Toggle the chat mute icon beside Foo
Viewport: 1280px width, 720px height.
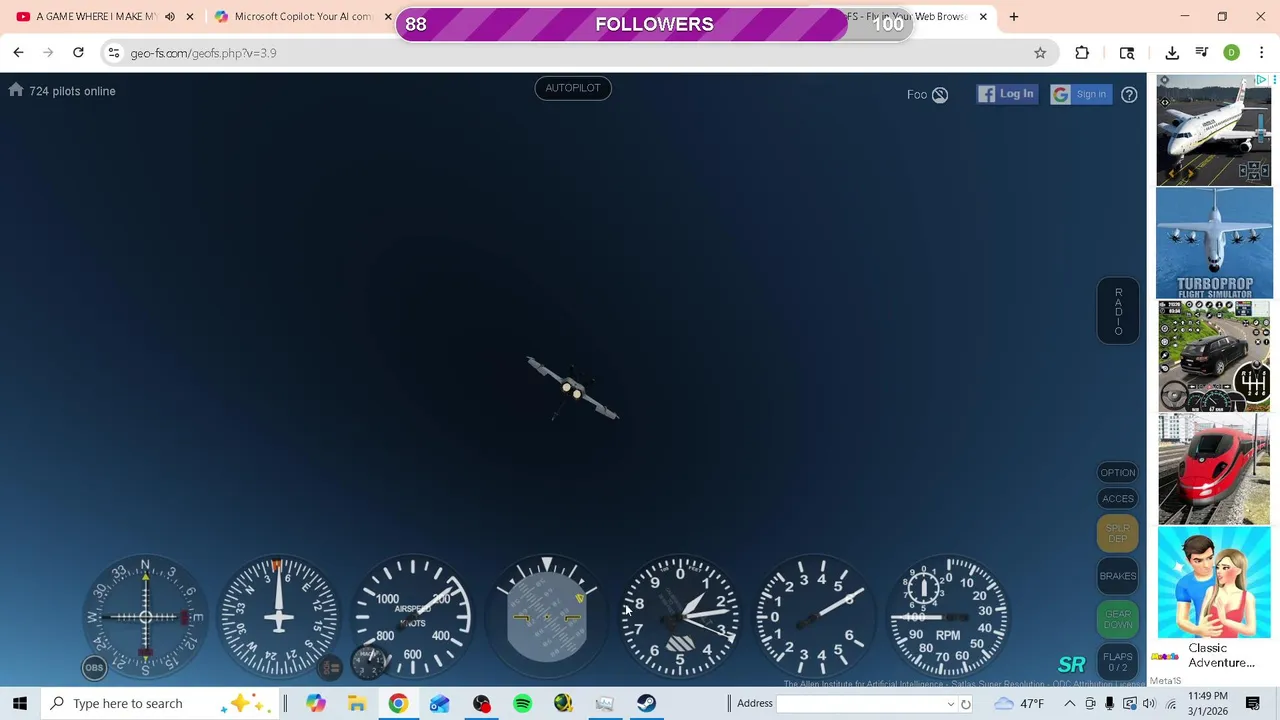click(x=940, y=95)
